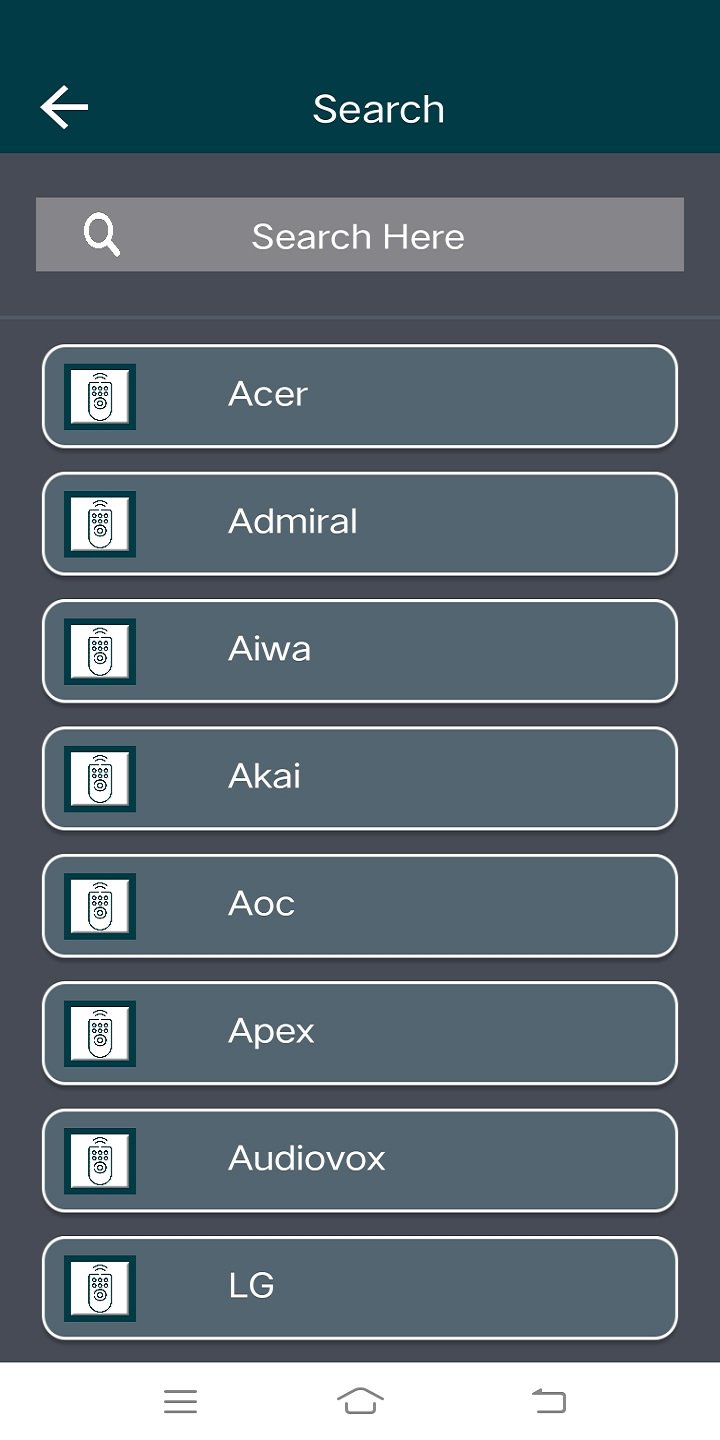Image resolution: width=720 pixels, height=1440 pixels.
Task: Choose the LG brand label
Action: coord(251,1285)
